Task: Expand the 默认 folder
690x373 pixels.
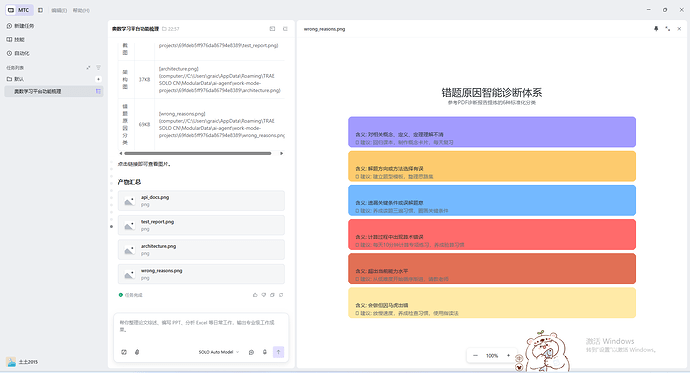Action: click(x=15, y=79)
